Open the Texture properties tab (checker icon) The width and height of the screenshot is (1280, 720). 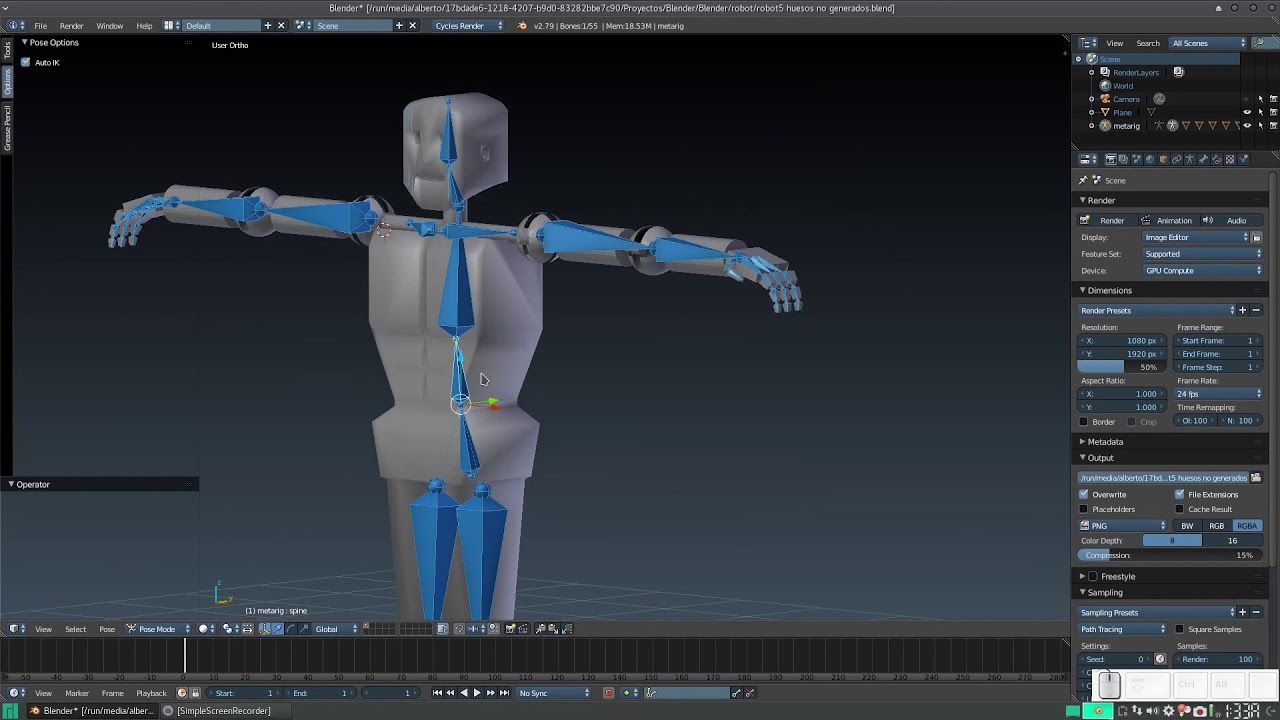coord(1230,159)
